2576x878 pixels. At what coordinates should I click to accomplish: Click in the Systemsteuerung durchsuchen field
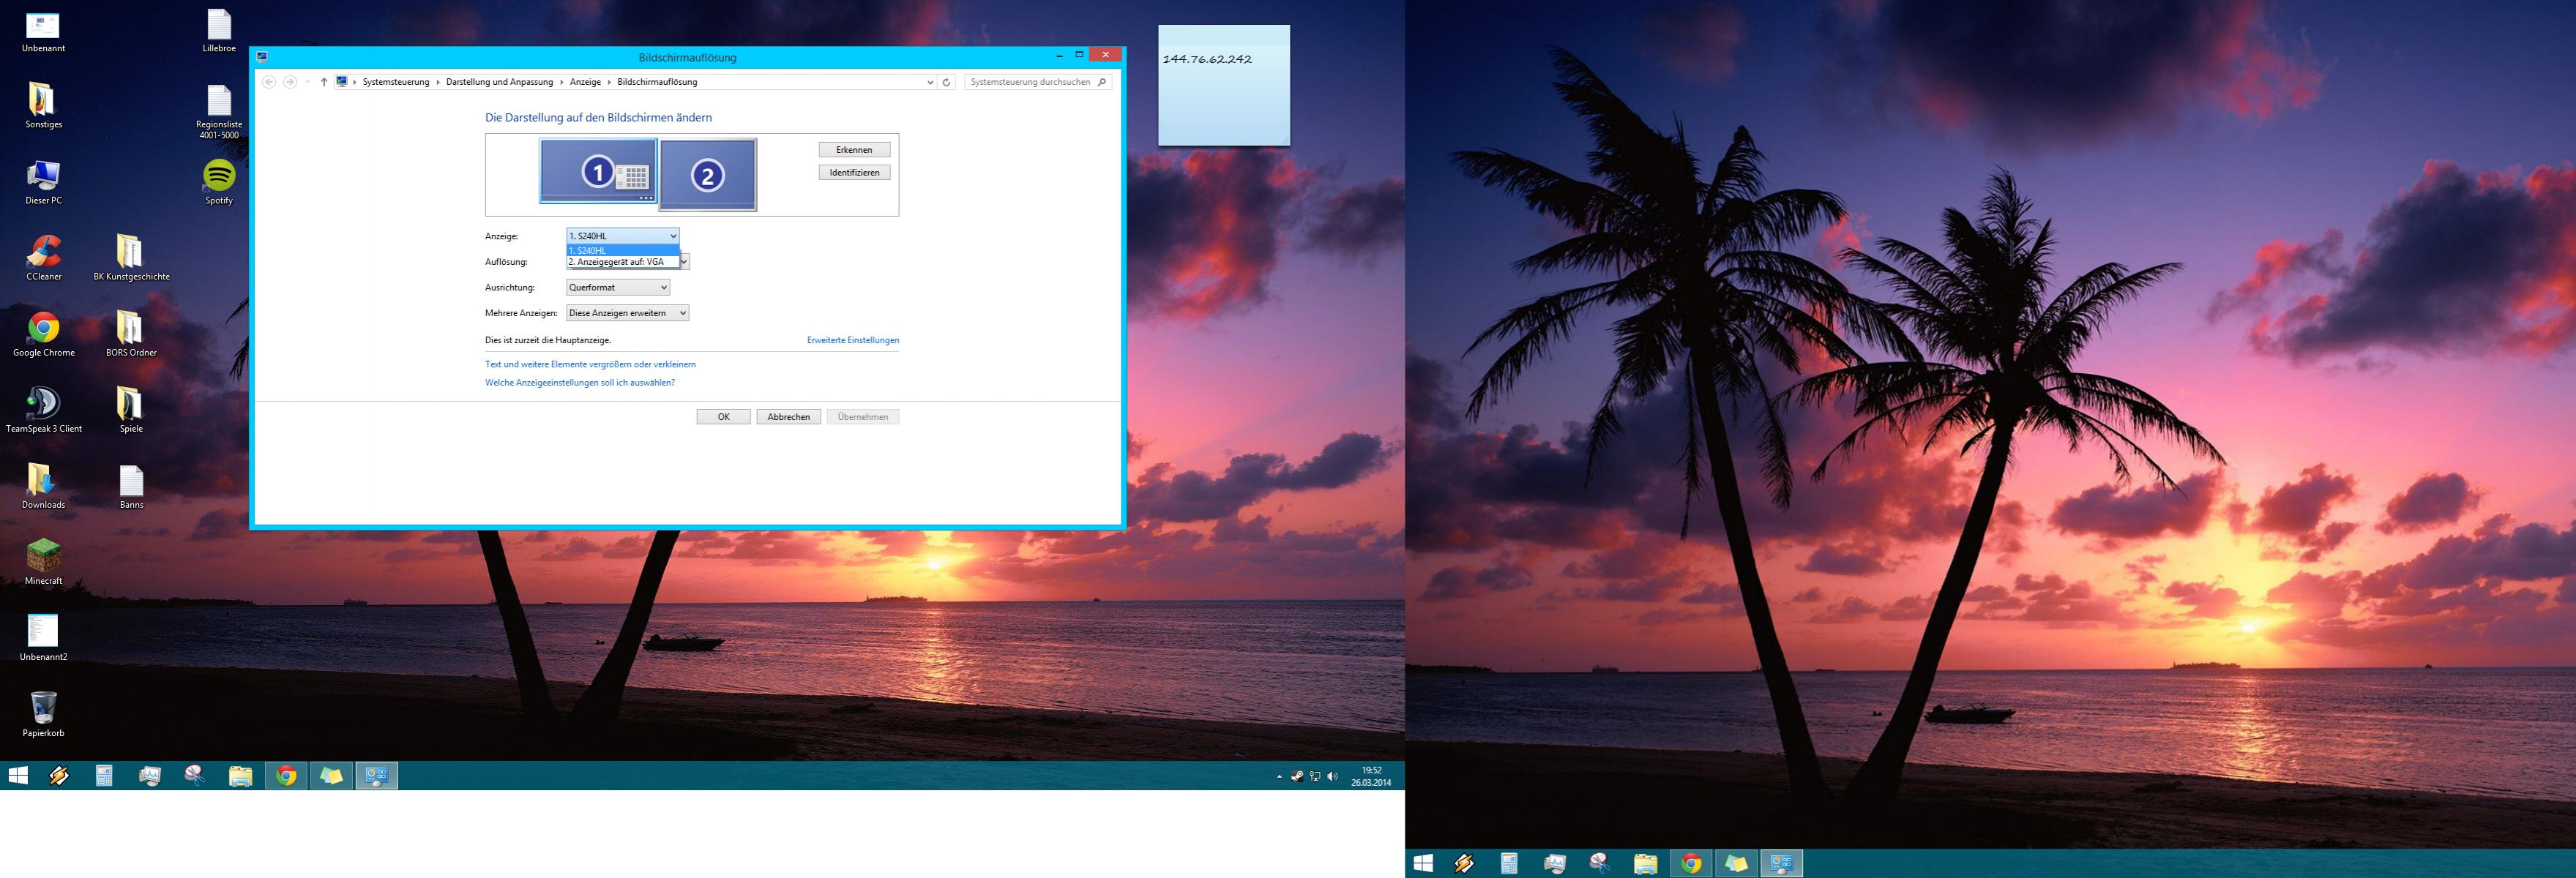tap(1030, 82)
